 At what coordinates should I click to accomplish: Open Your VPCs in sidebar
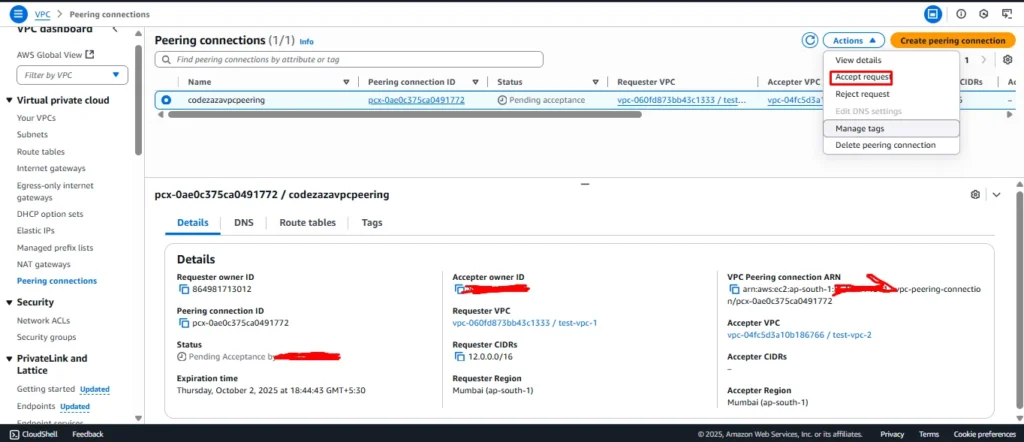click(x=36, y=118)
